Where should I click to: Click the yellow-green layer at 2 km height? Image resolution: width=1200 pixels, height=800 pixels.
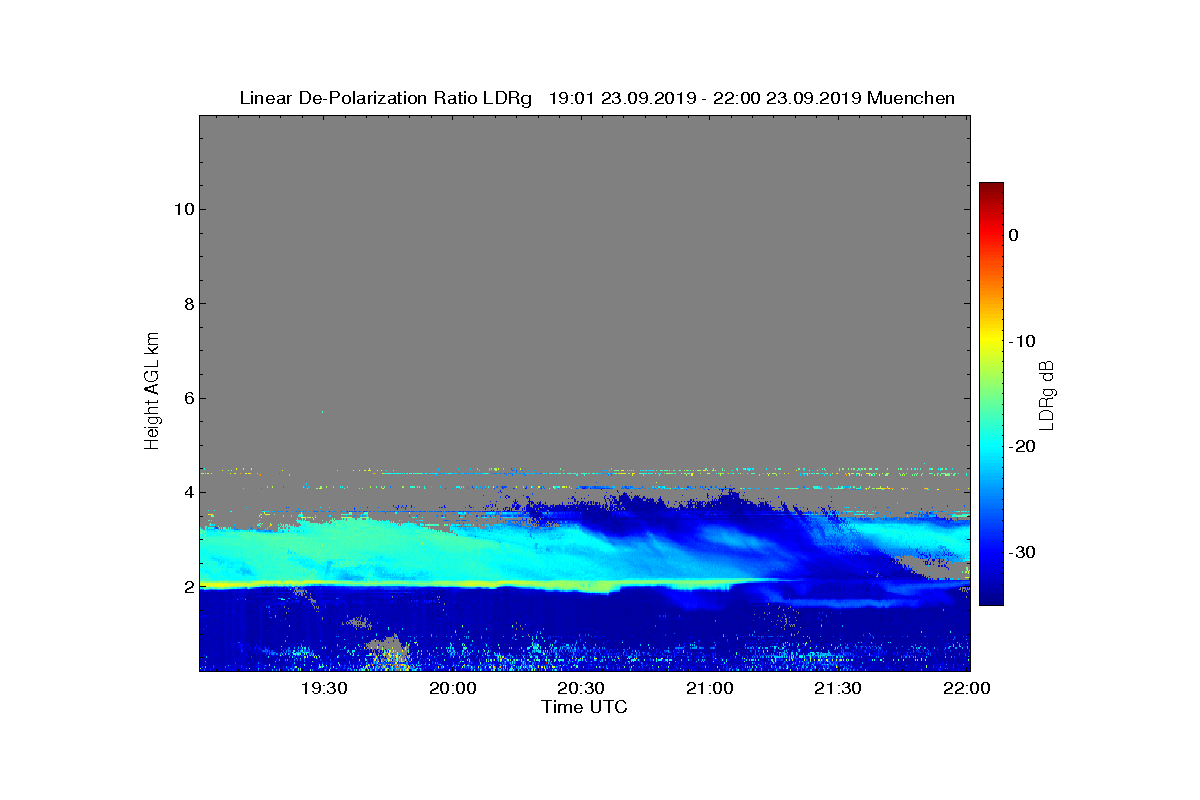coord(400,583)
